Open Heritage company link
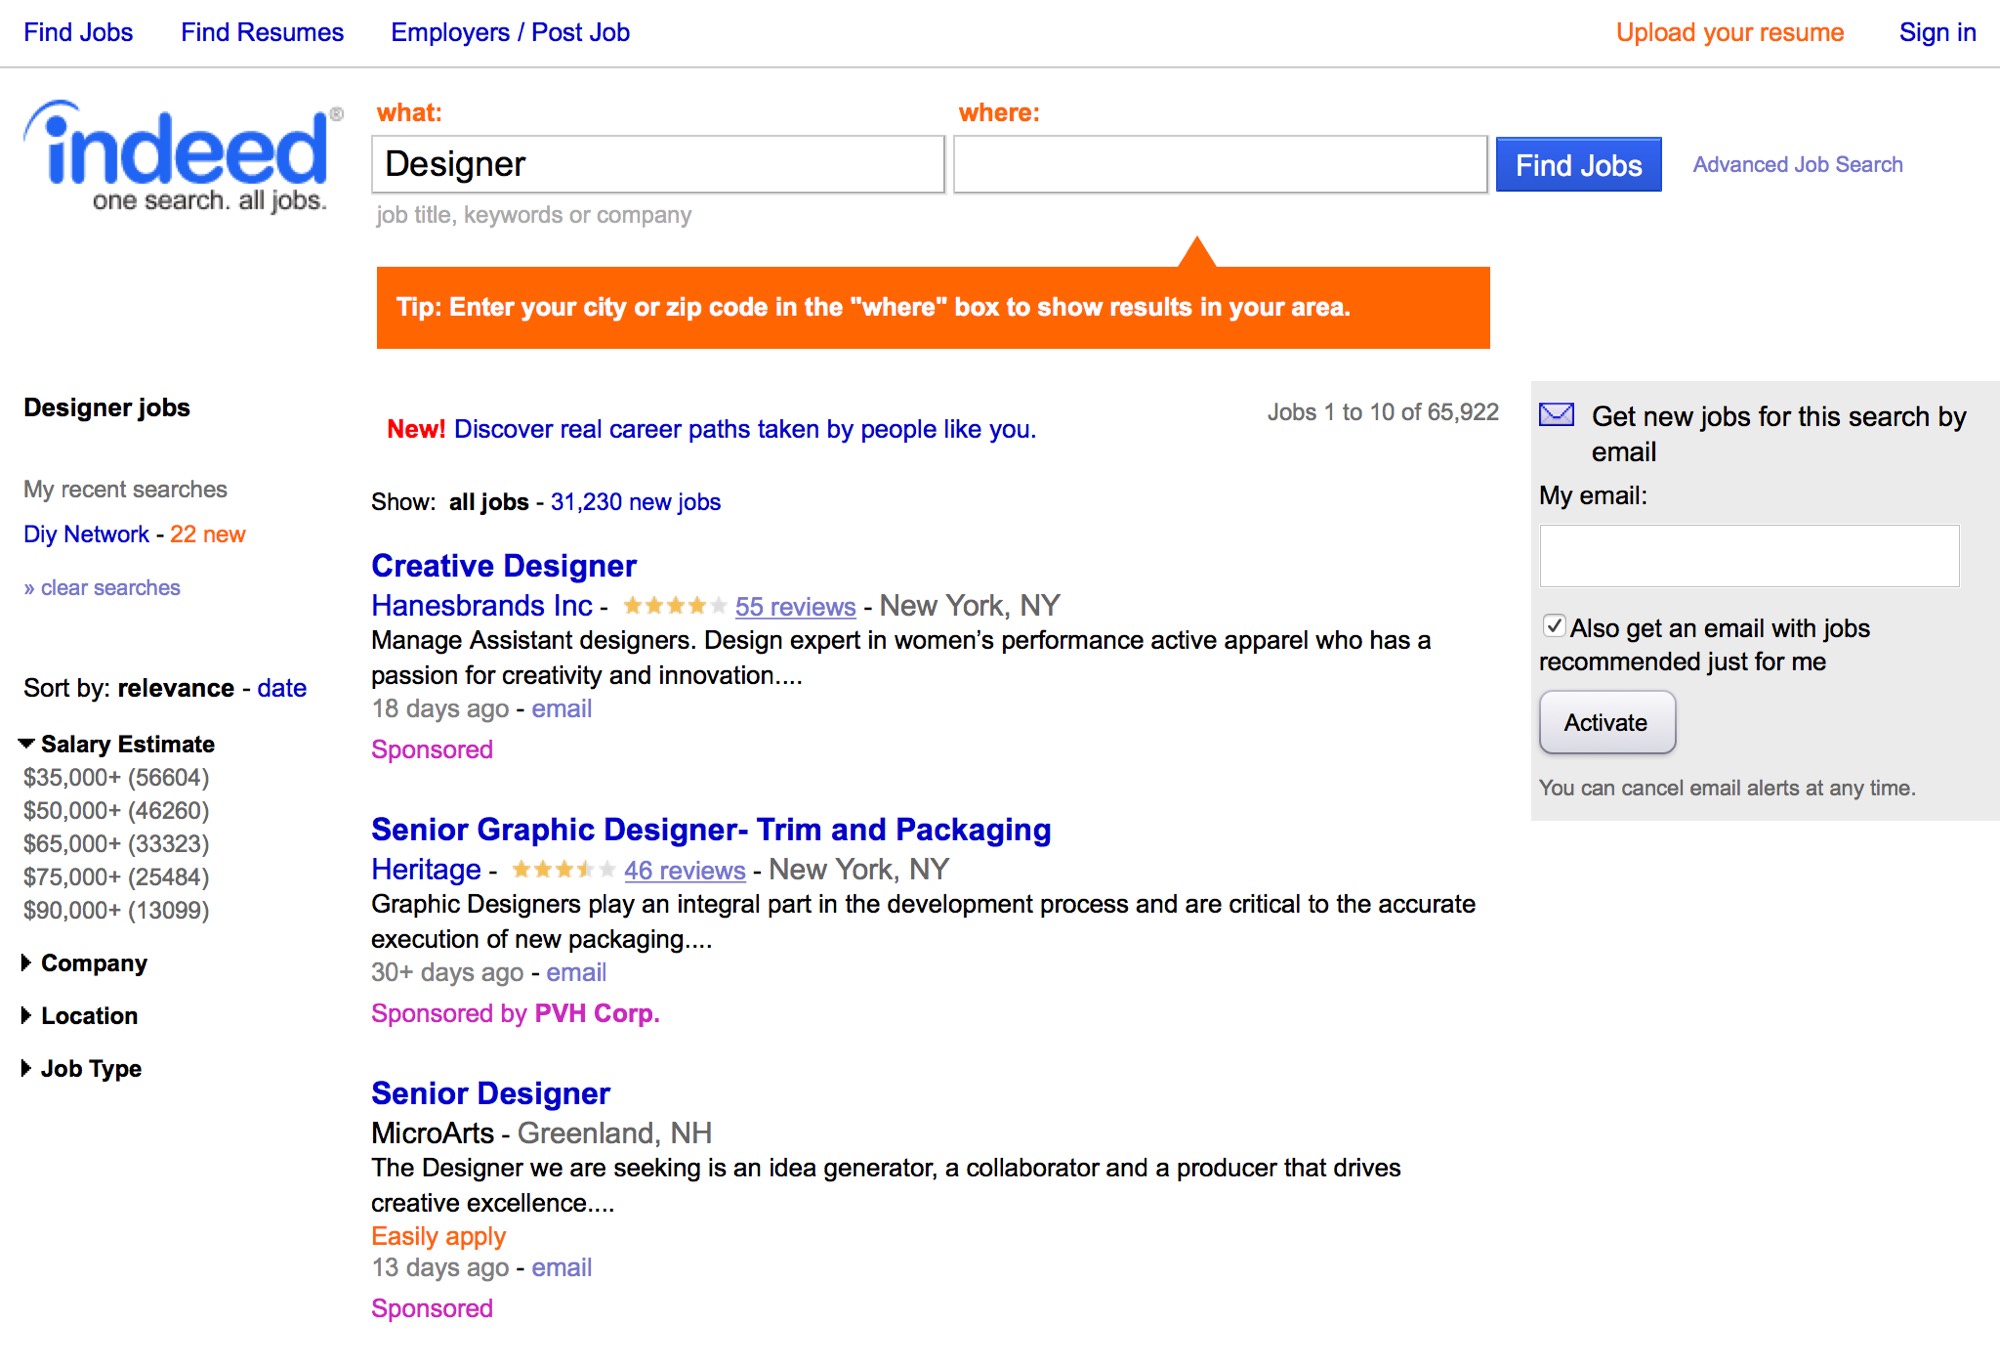The height and width of the screenshot is (1368, 2000). pos(426,870)
